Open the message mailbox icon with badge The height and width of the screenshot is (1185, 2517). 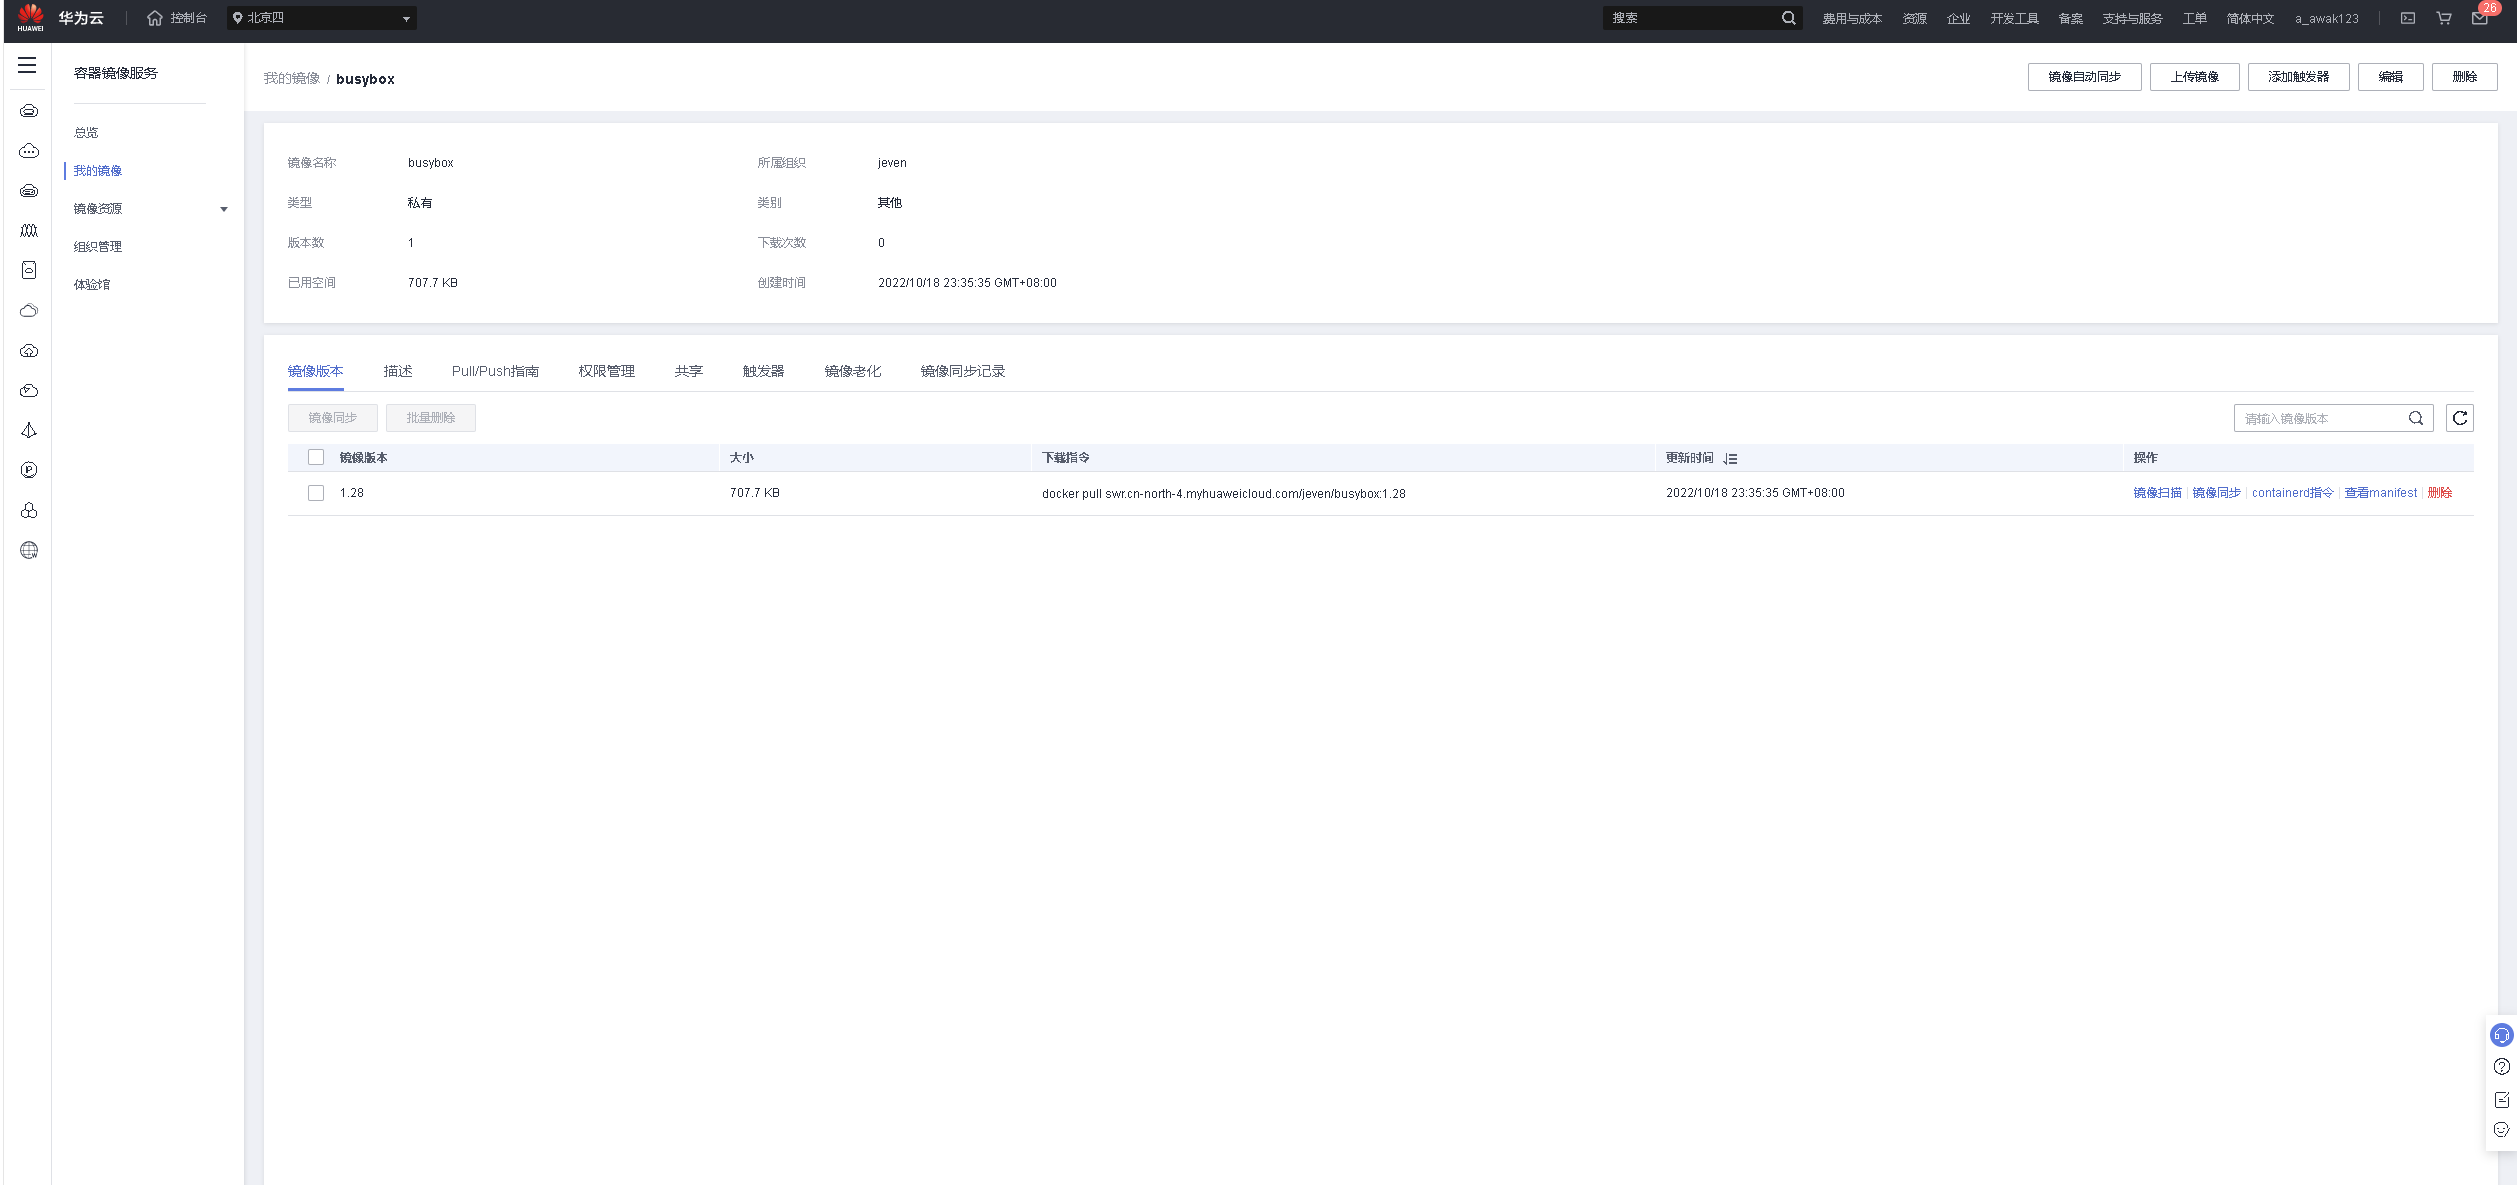(2479, 18)
